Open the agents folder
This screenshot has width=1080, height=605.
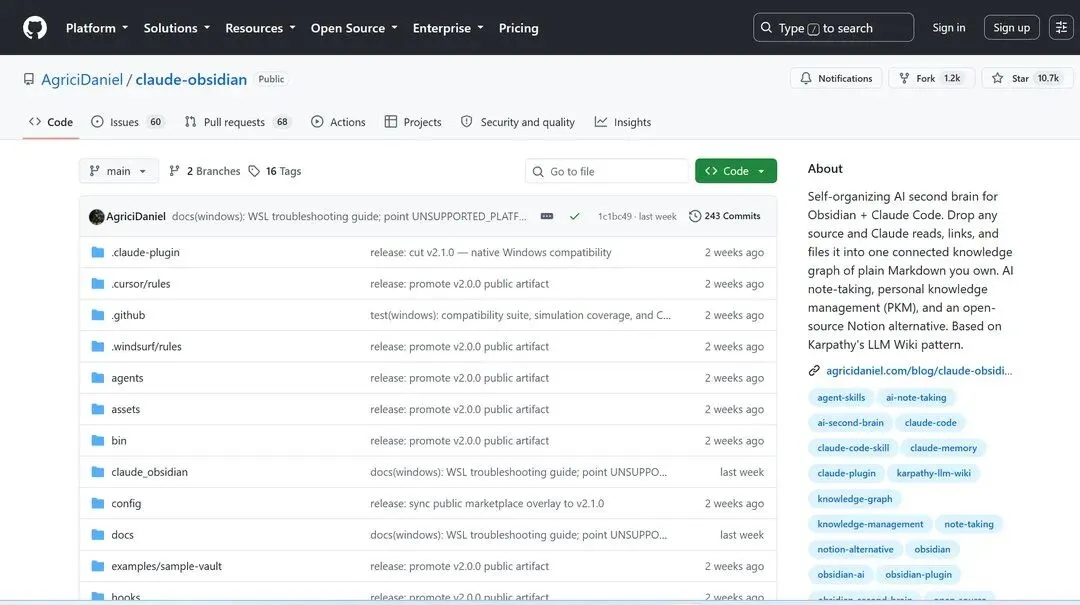point(127,378)
